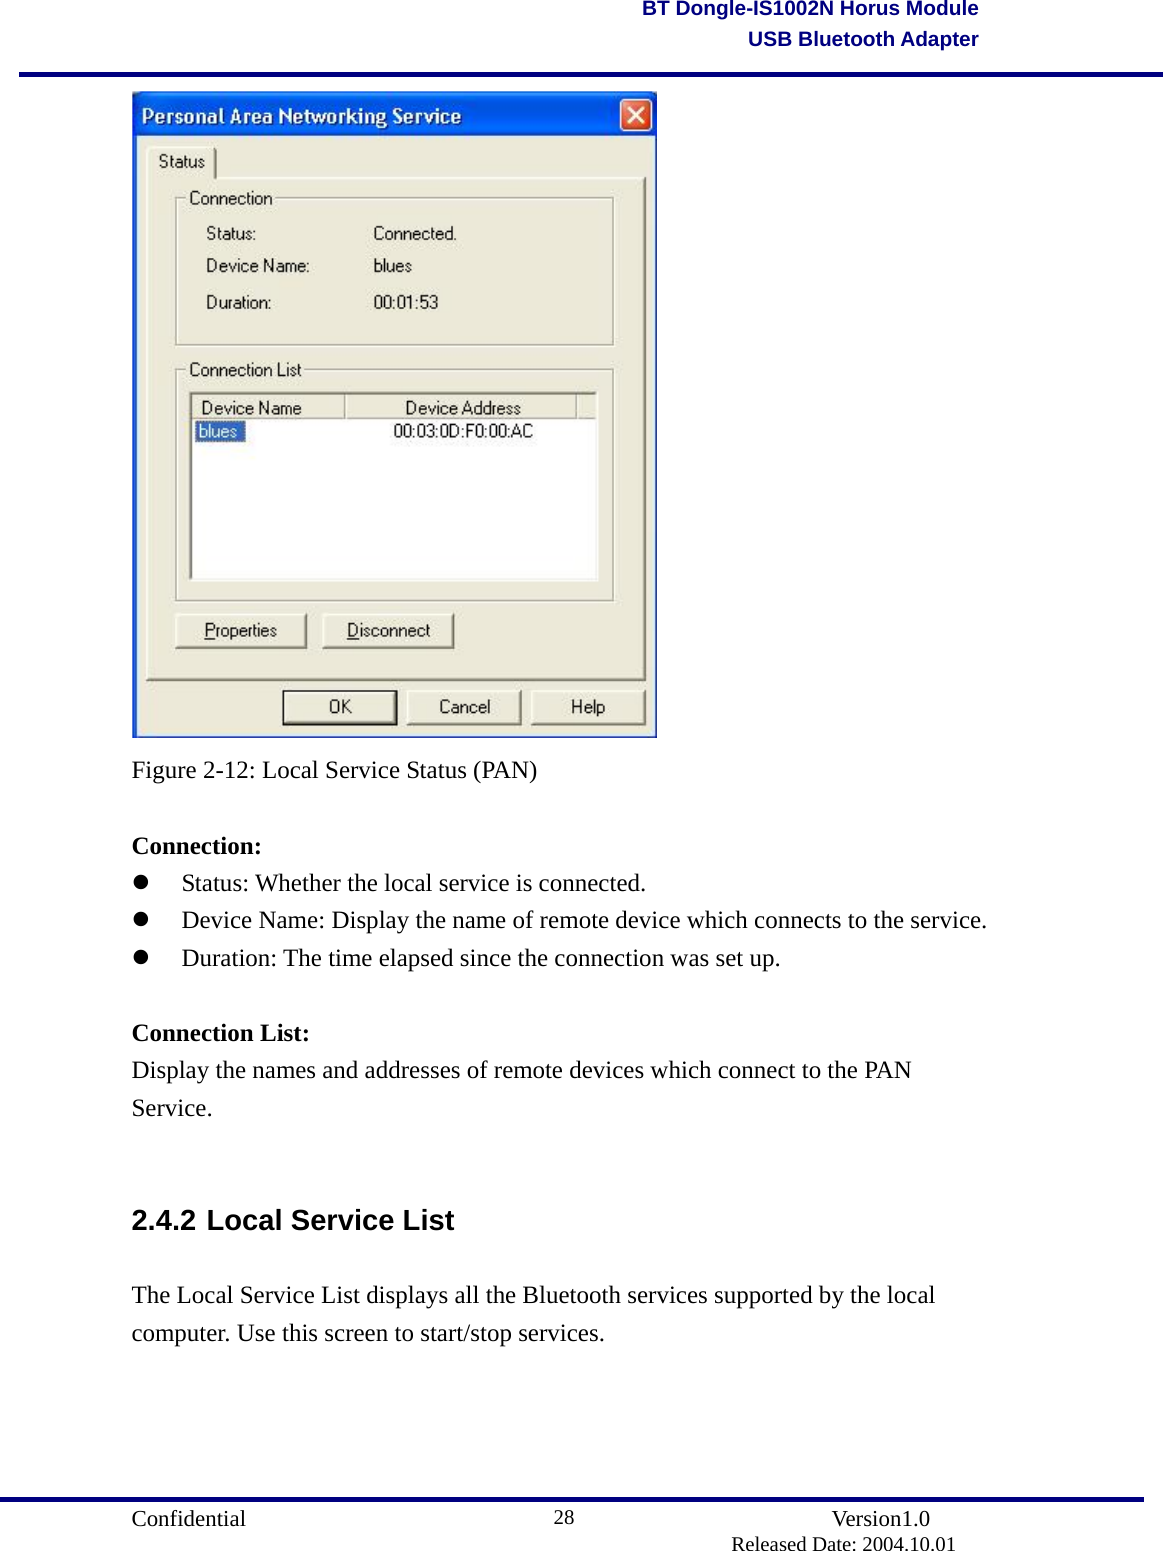Cancel the dialog changes
Image resolution: width=1163 pixels, height=1551 pixels.
tap(462, 706)
